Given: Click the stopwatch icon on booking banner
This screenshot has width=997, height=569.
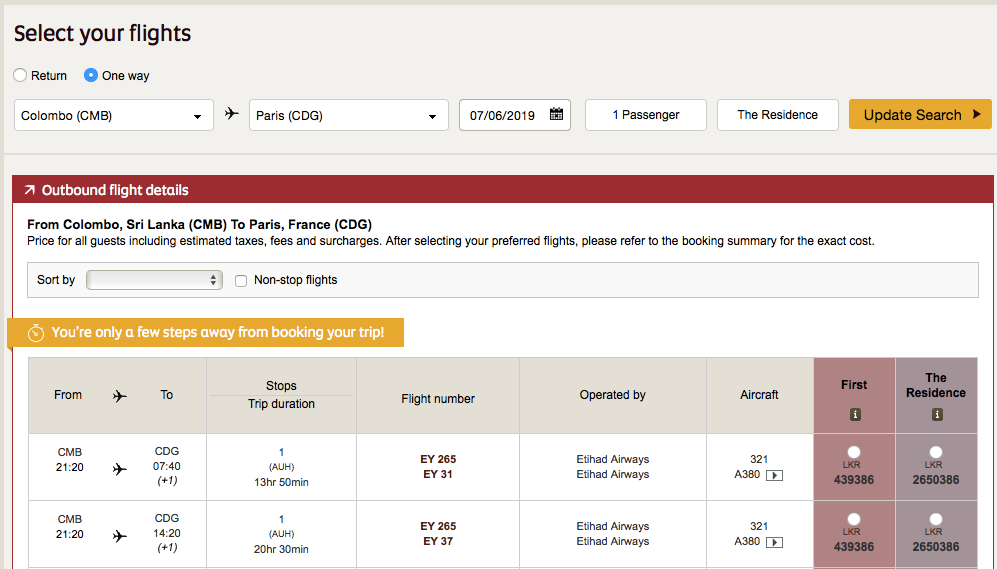Looking at the screenshot, I should click(x=36, y=333).
